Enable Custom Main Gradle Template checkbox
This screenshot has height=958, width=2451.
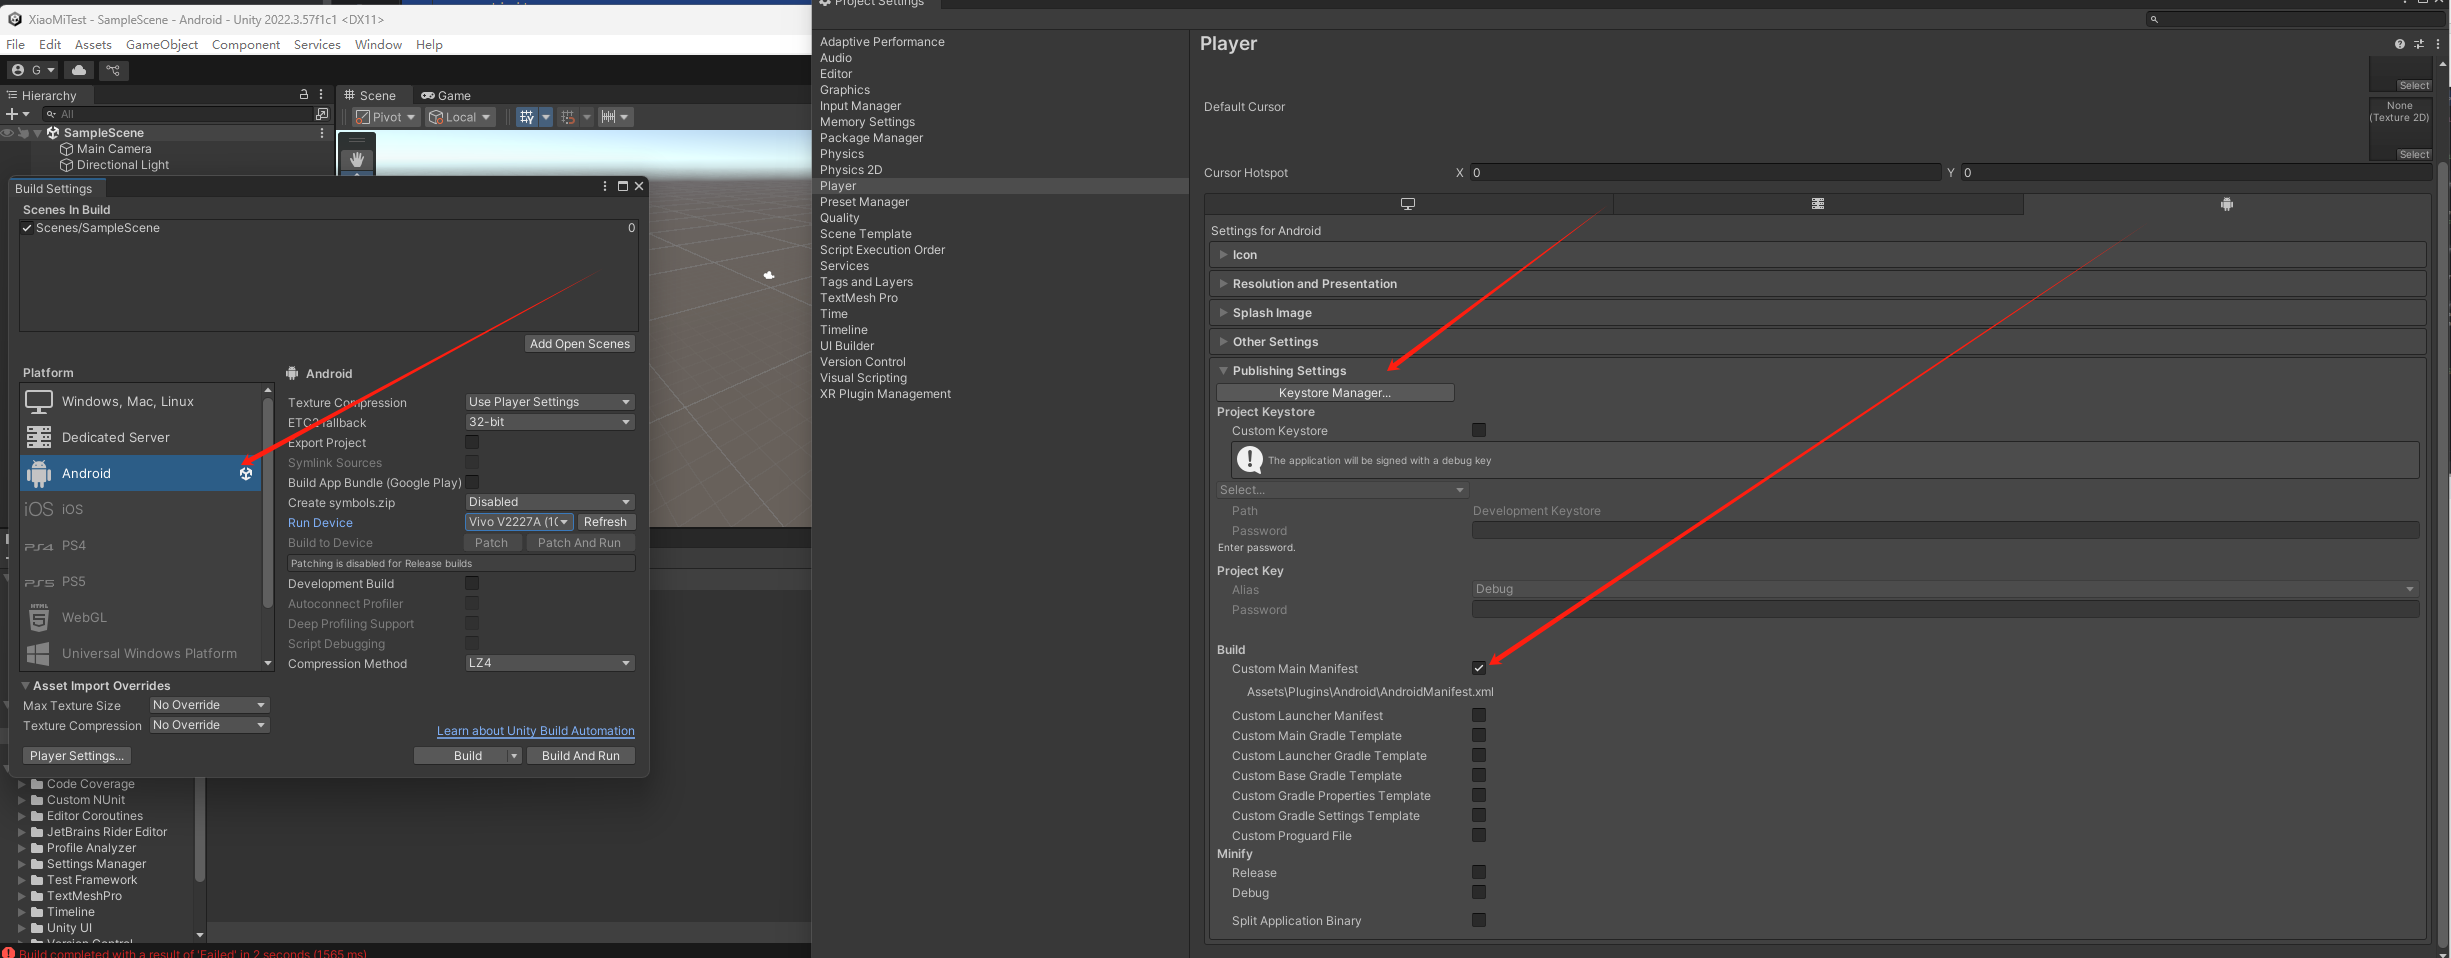tap(1479, 735)
